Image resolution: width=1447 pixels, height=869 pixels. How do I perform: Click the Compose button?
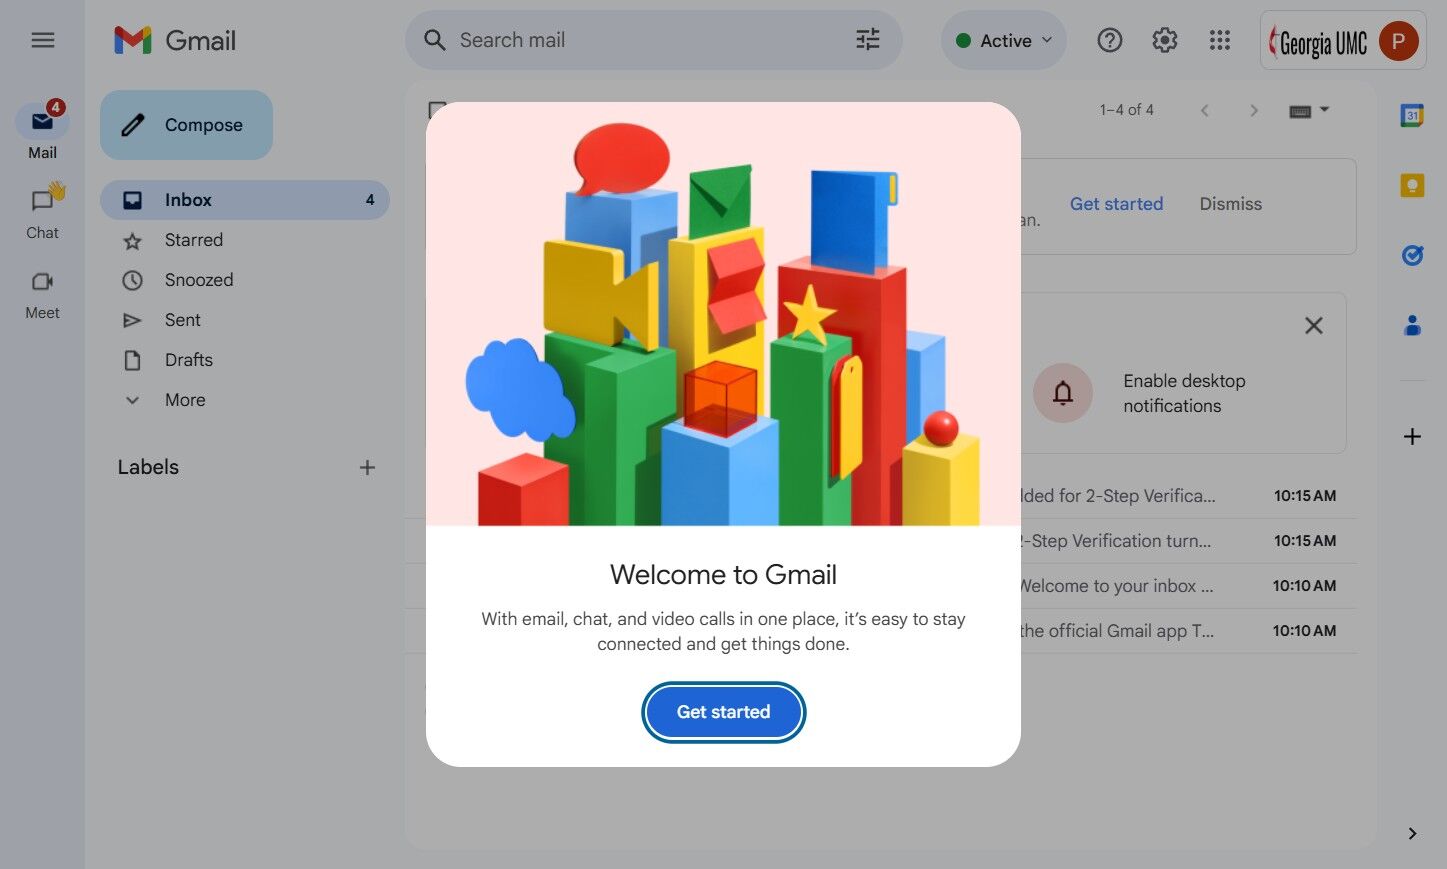[x=186, y=125]
